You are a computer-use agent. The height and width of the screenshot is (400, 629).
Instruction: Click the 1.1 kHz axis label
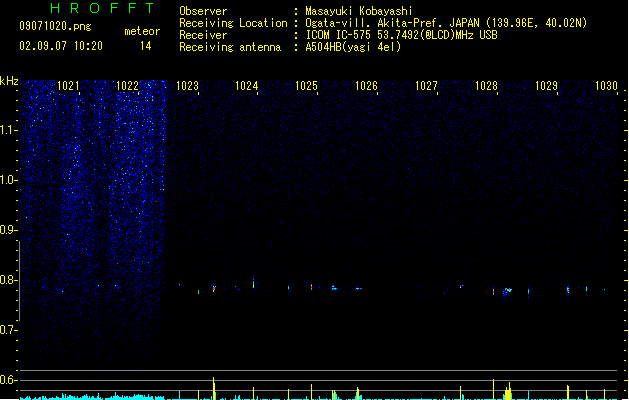tap(8, 130)
